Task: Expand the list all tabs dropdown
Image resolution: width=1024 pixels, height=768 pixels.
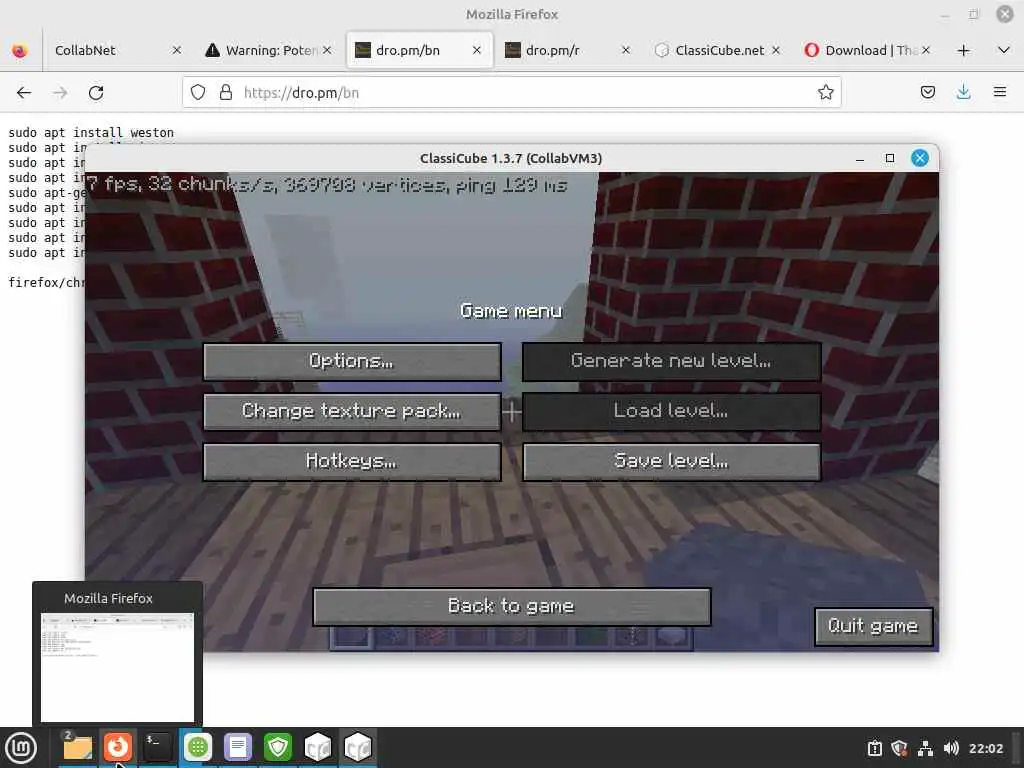Action: (1004, 50)
